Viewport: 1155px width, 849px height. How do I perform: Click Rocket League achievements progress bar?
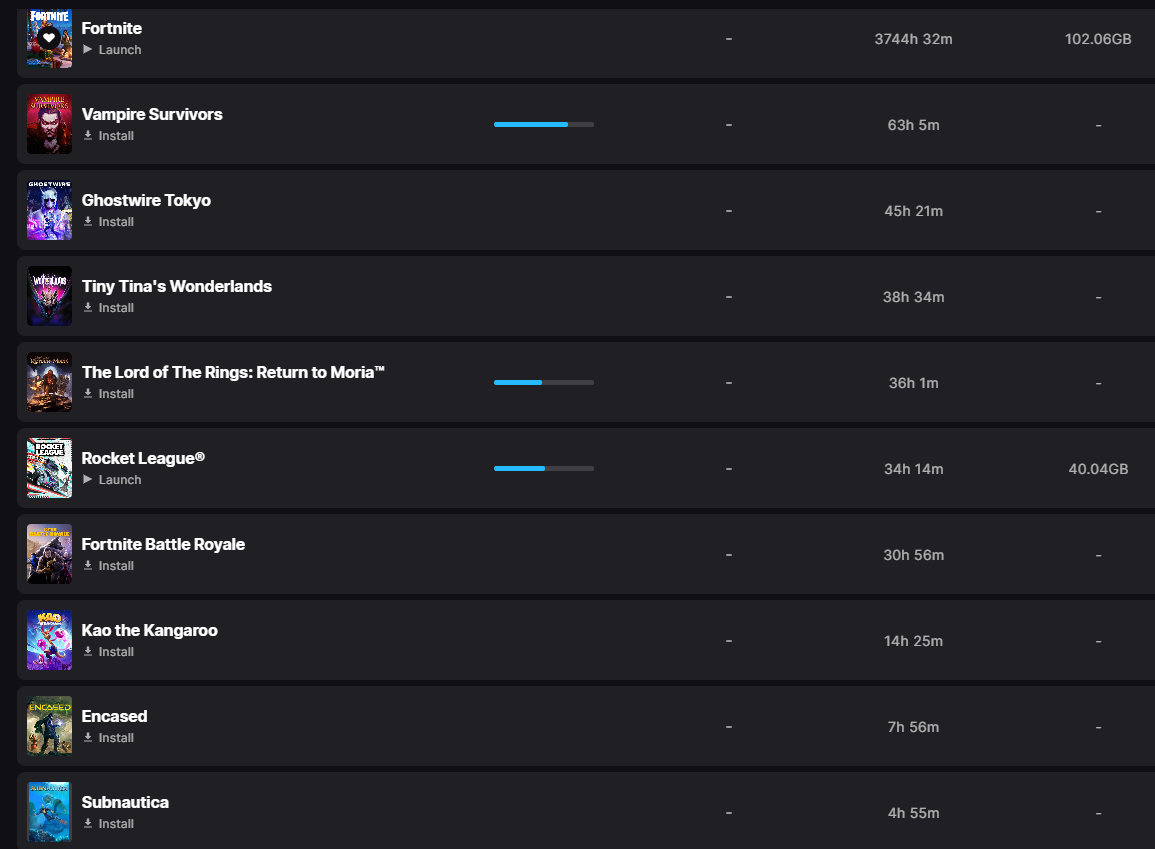544,468
